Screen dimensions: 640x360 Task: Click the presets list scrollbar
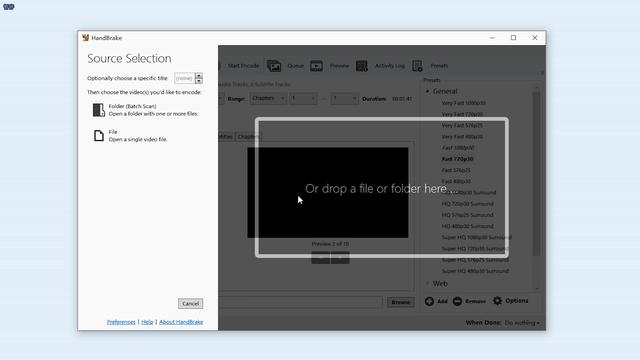pos(536,175)
